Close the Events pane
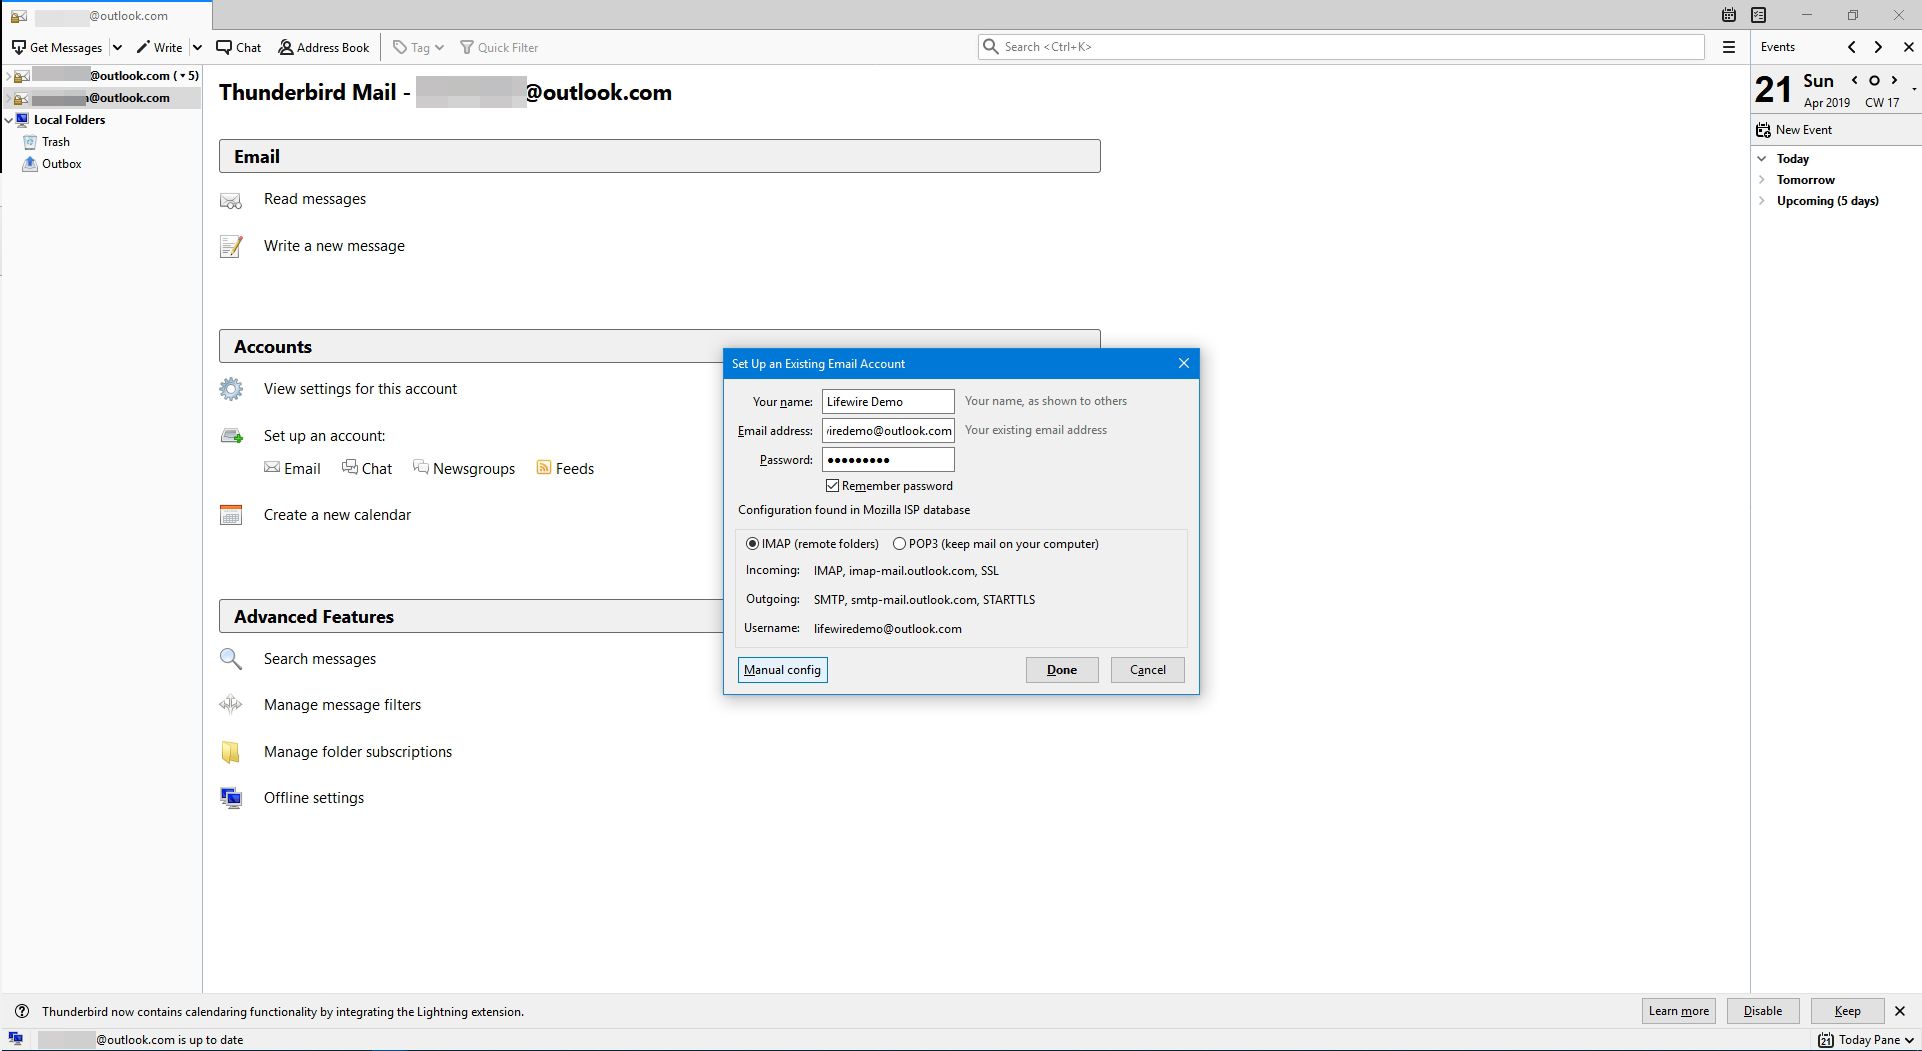This screenshot has height=1051, width=1922. point(1908,47)
